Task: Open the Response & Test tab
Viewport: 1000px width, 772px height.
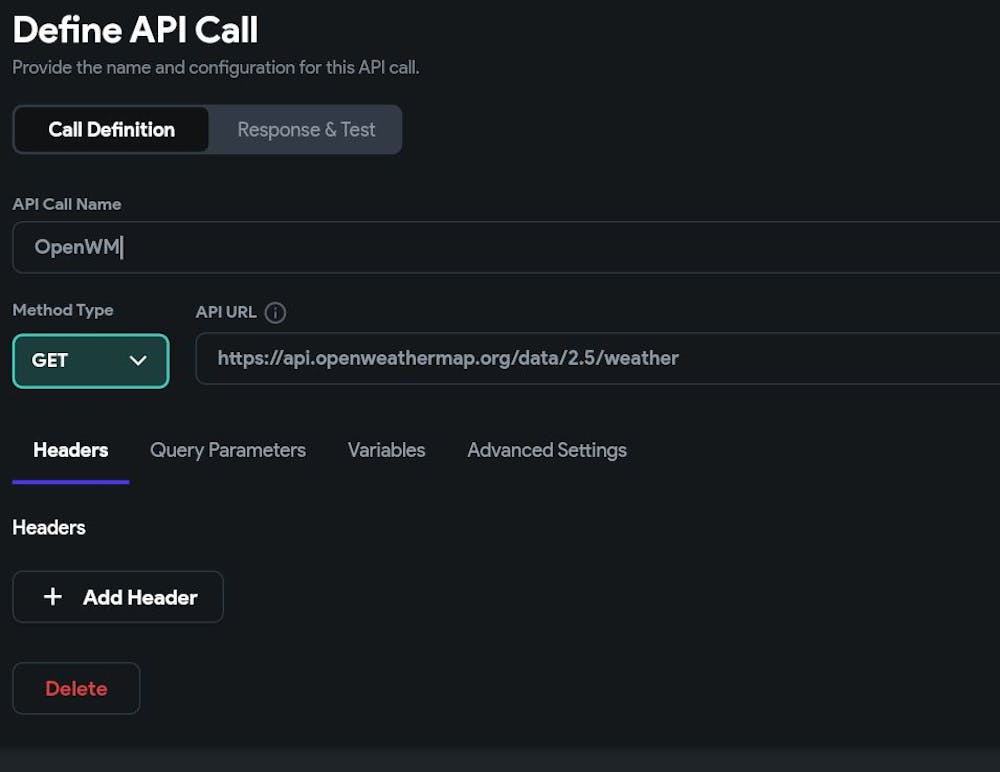Action: (x=306, y=130)
